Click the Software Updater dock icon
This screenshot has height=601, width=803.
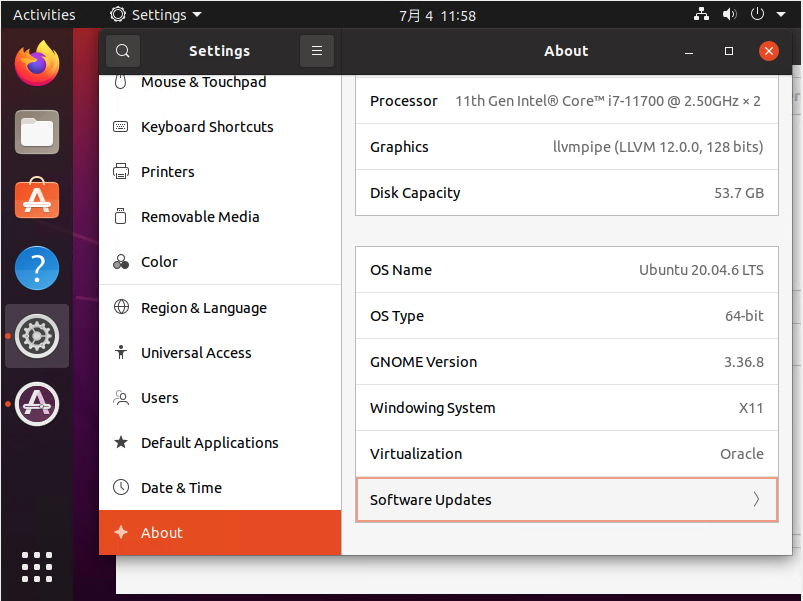(x=37, y=404)
